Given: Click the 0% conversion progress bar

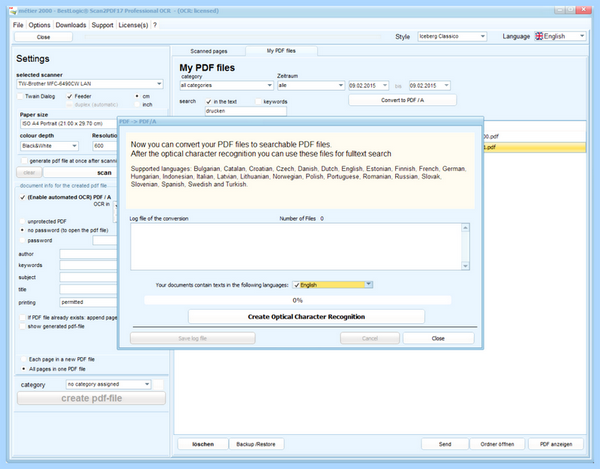Looking at the screenshot, I should (298, 301).
